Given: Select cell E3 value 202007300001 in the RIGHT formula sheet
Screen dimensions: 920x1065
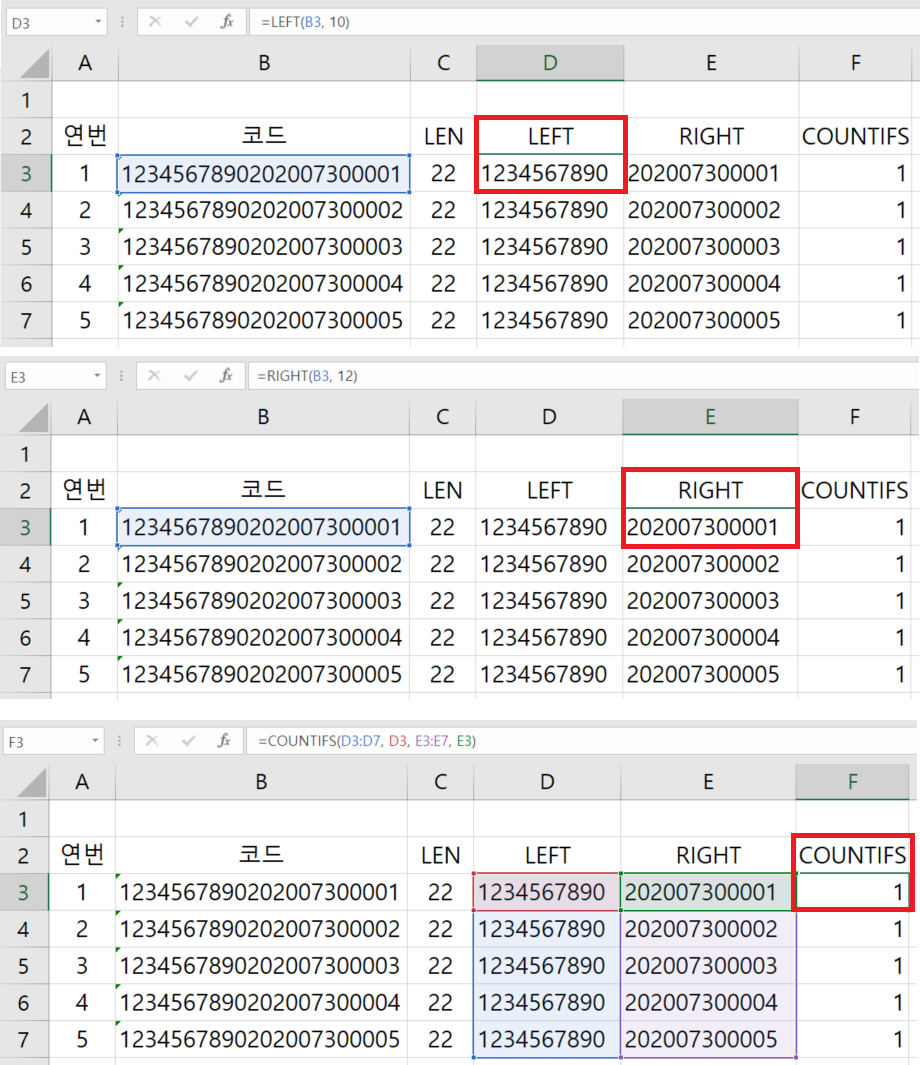Looking at the screenshot, I should tap(710, 528).
